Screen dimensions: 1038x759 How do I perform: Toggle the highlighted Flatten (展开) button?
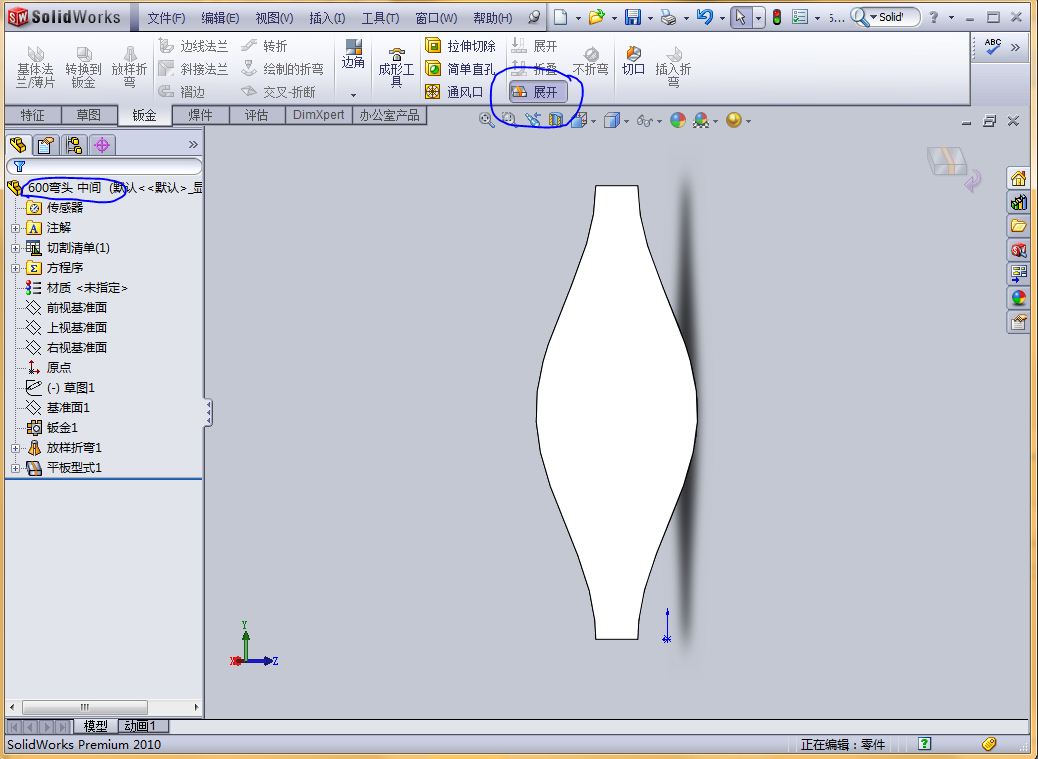coord(538,92)
